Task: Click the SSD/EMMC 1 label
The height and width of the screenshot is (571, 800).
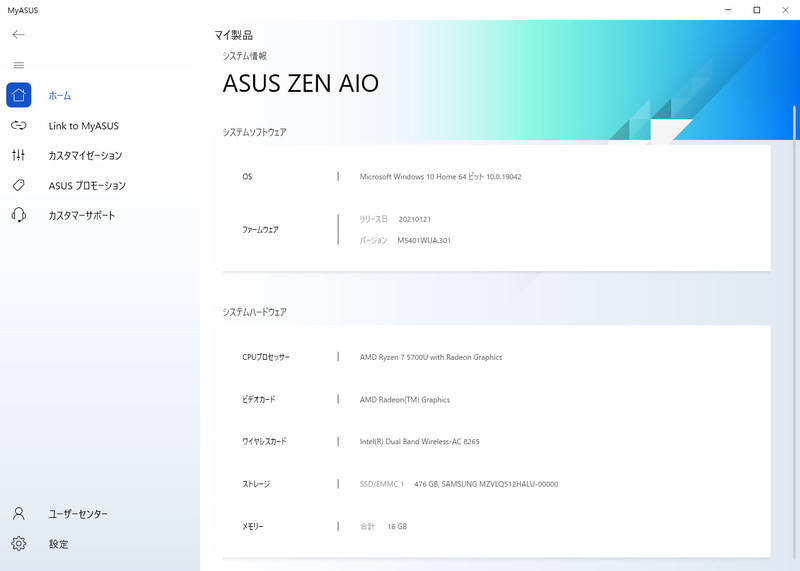Action: [382, 484]
